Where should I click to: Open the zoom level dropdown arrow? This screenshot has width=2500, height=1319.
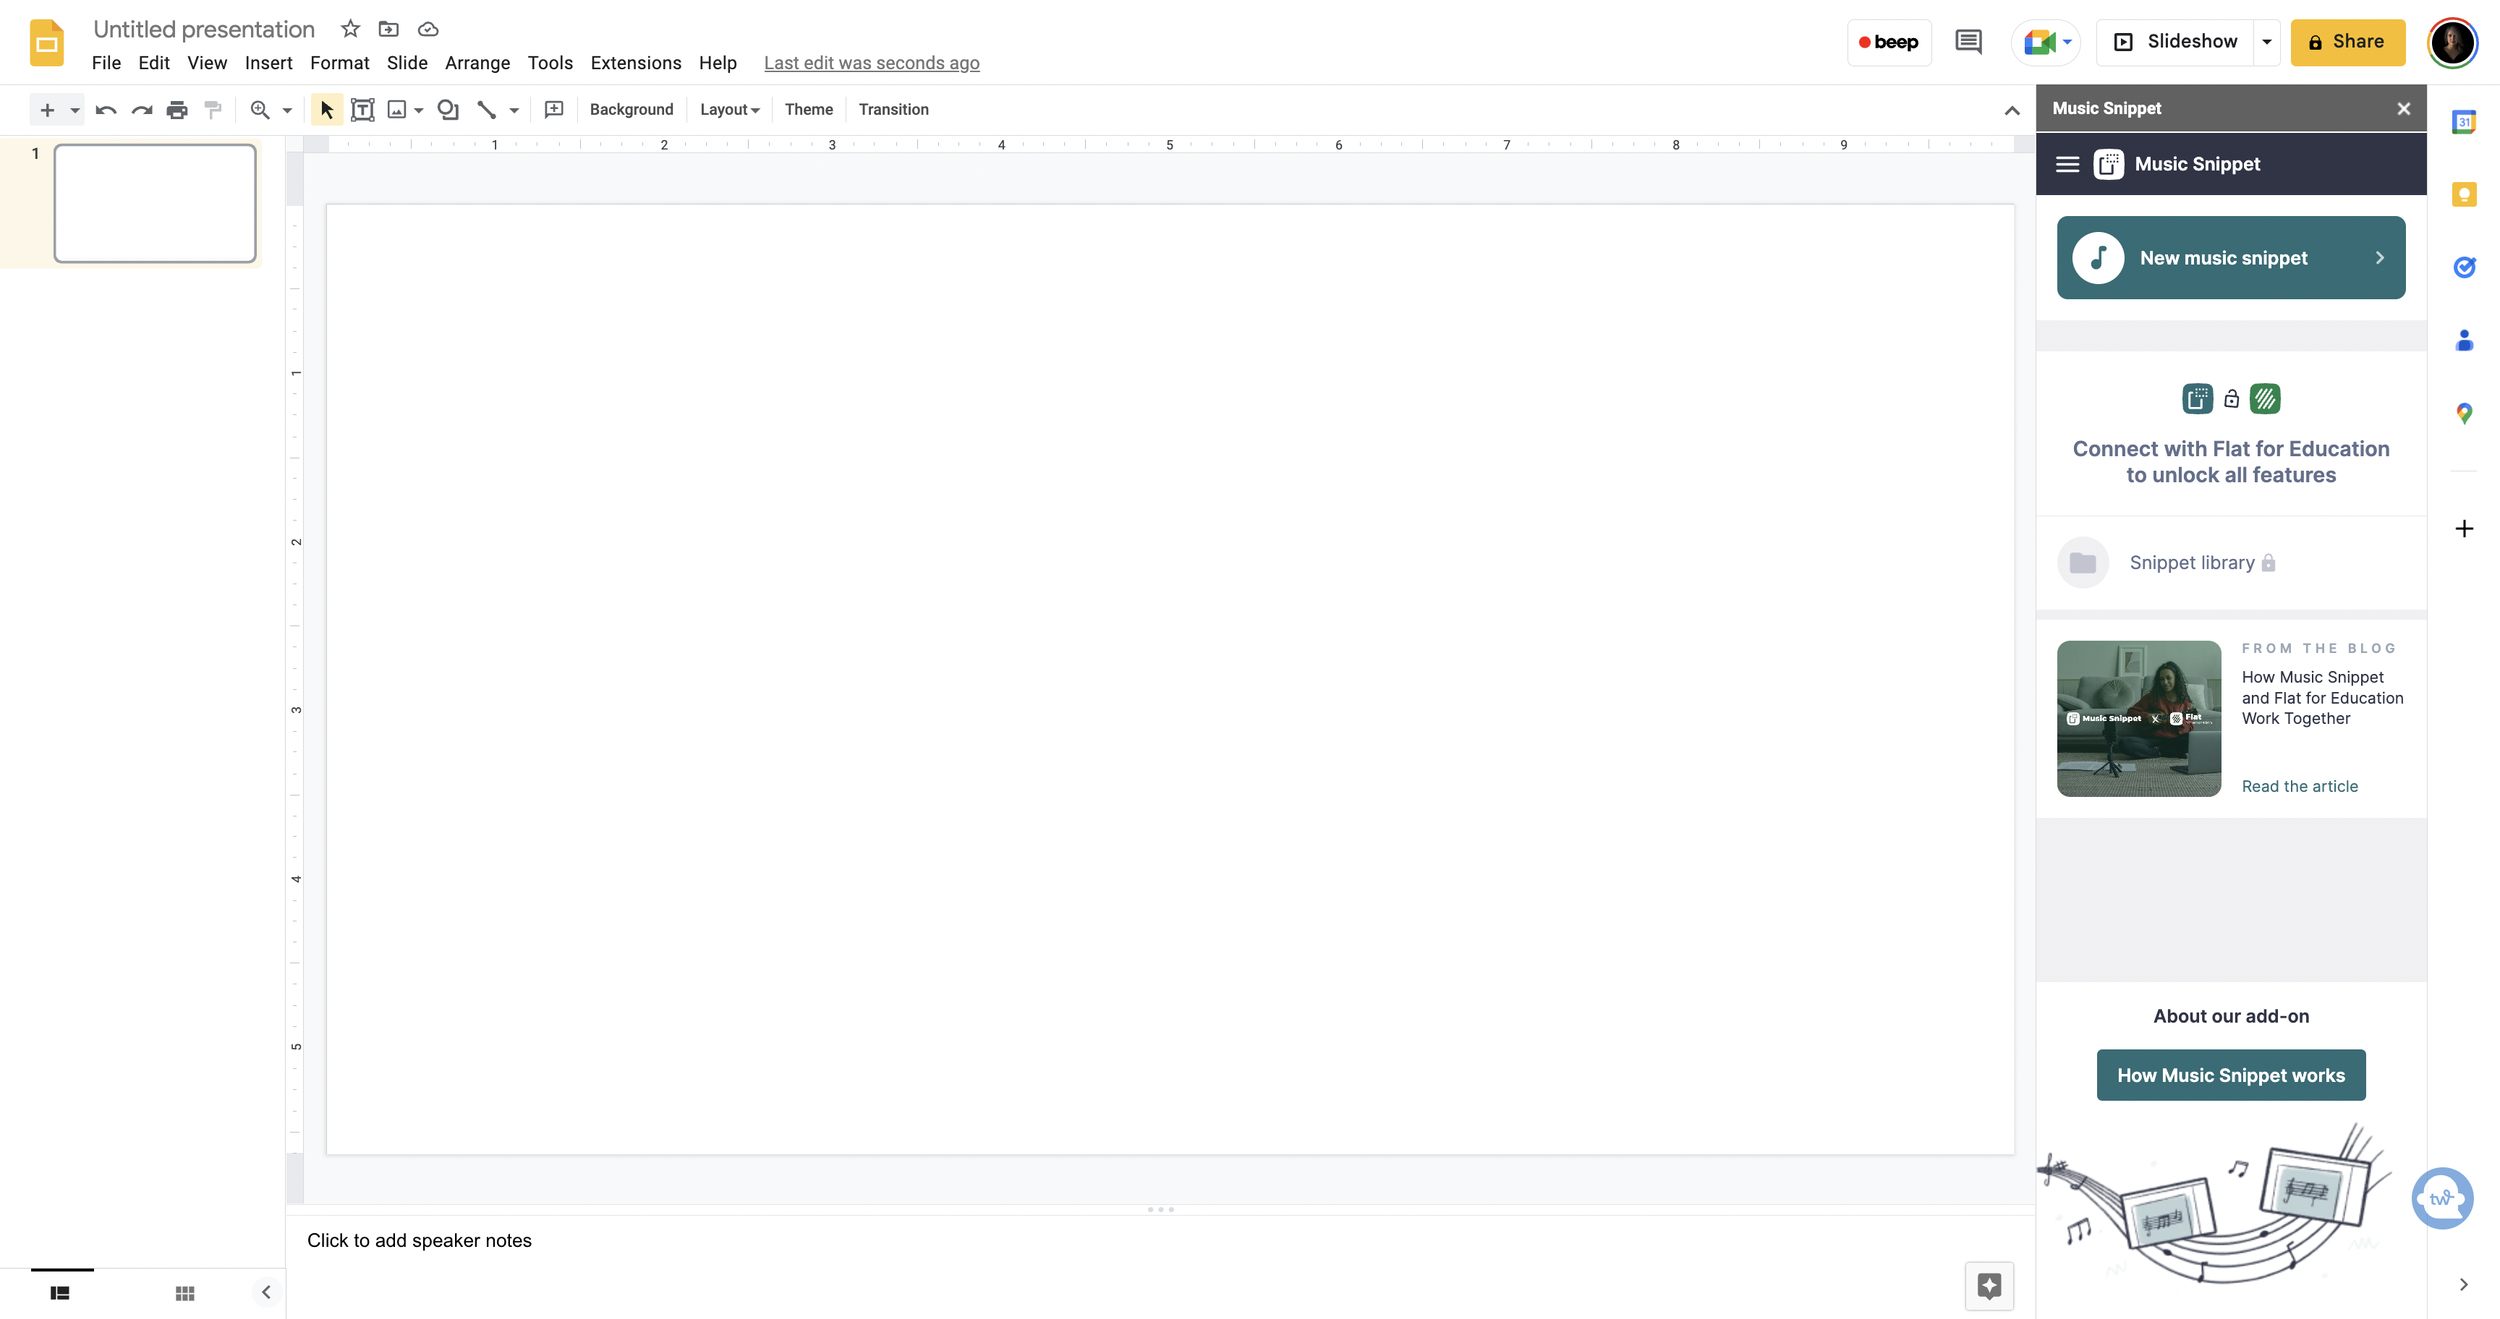click(287, 110)
